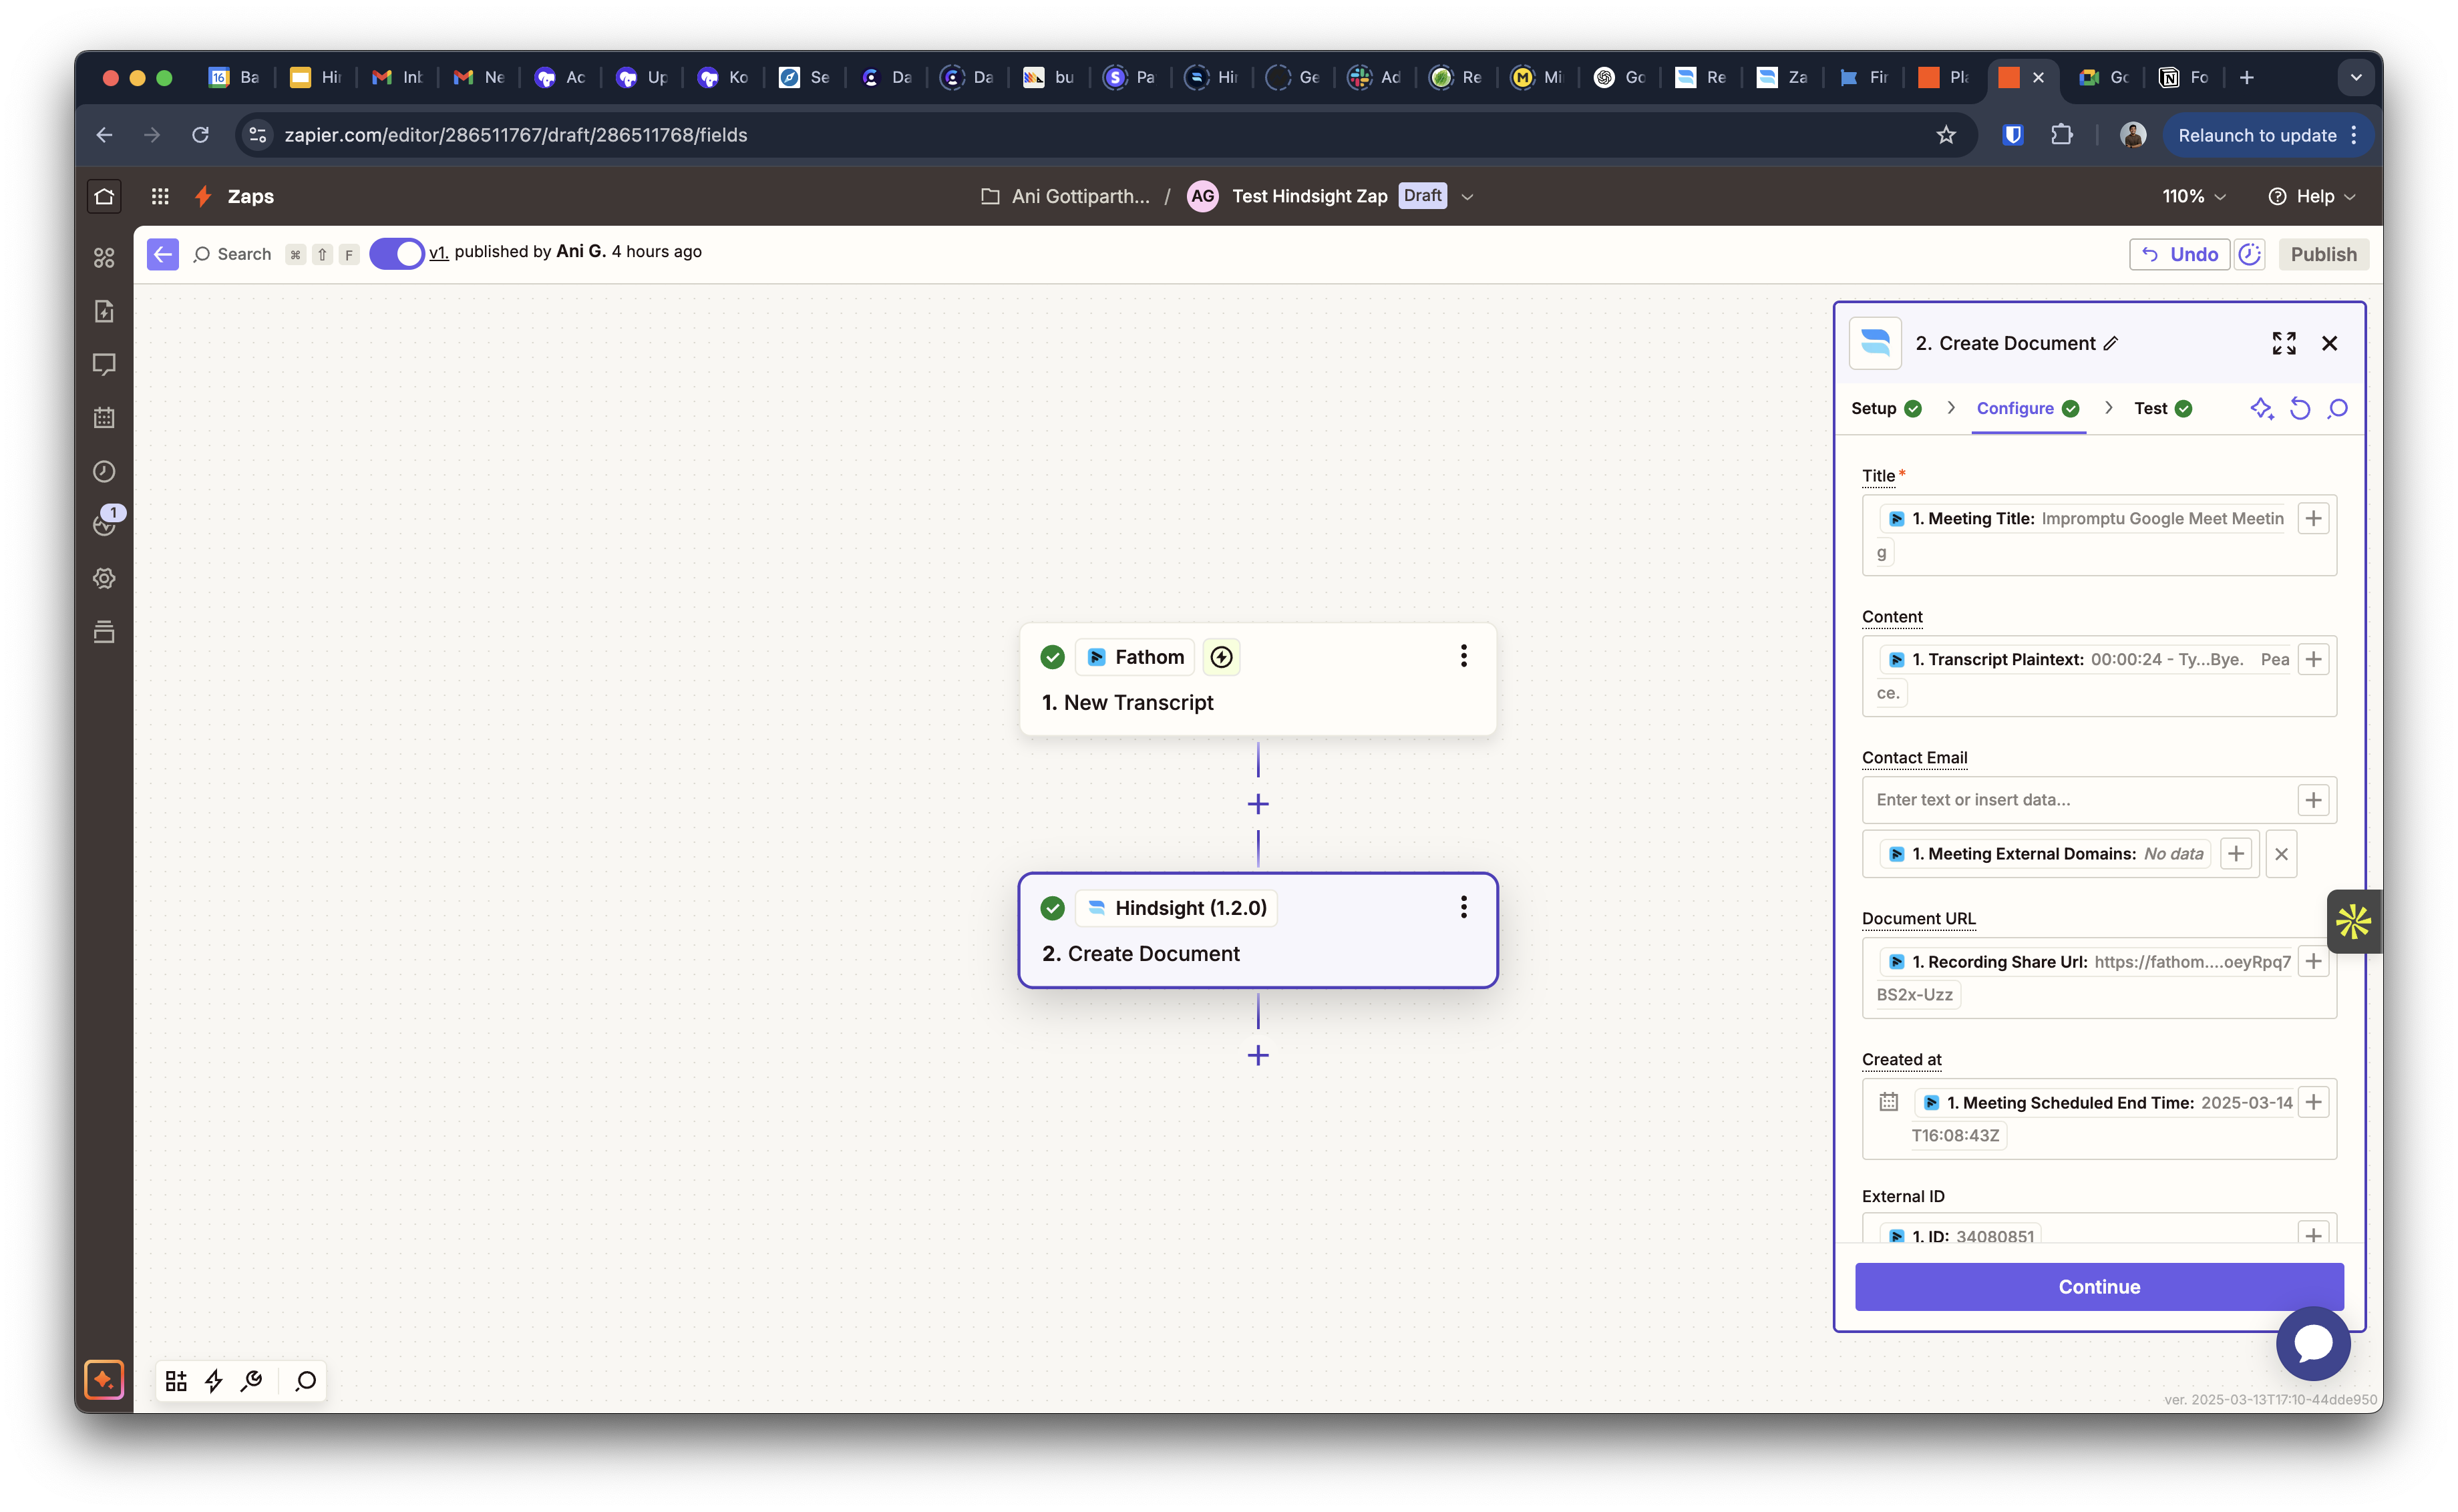This screenshot has height=1512, width=2458.
Task: Switch to the Test tab
Action: pyautogui.click(x=2162, y=408)
